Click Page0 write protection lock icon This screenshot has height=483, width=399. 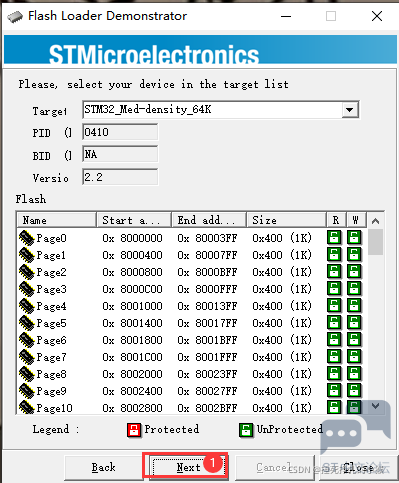point(354,238)
